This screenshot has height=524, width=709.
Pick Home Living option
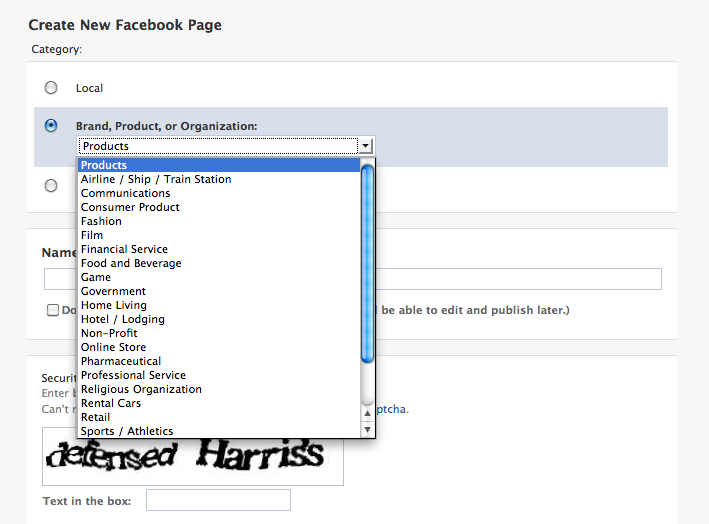click(x=219, y=305)
